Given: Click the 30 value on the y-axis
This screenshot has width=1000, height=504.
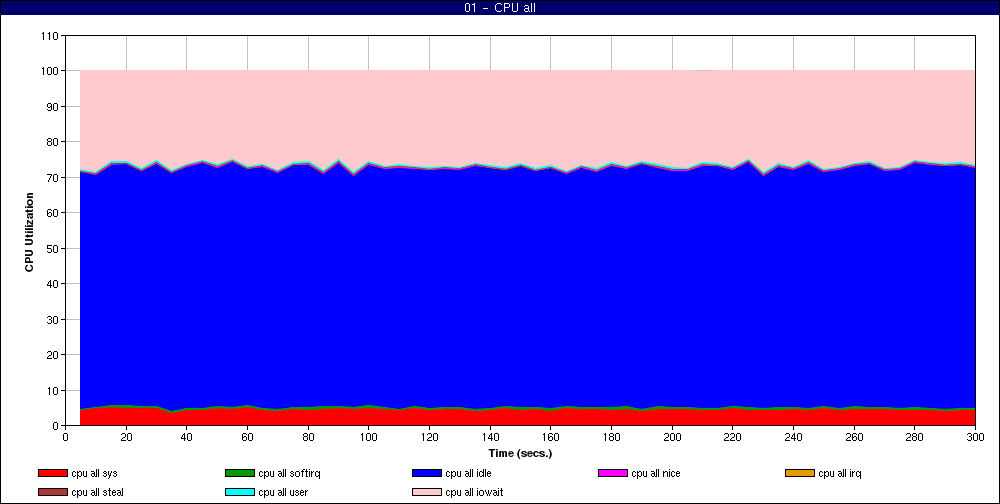Looking at the screenshot, I should [52, 319].
